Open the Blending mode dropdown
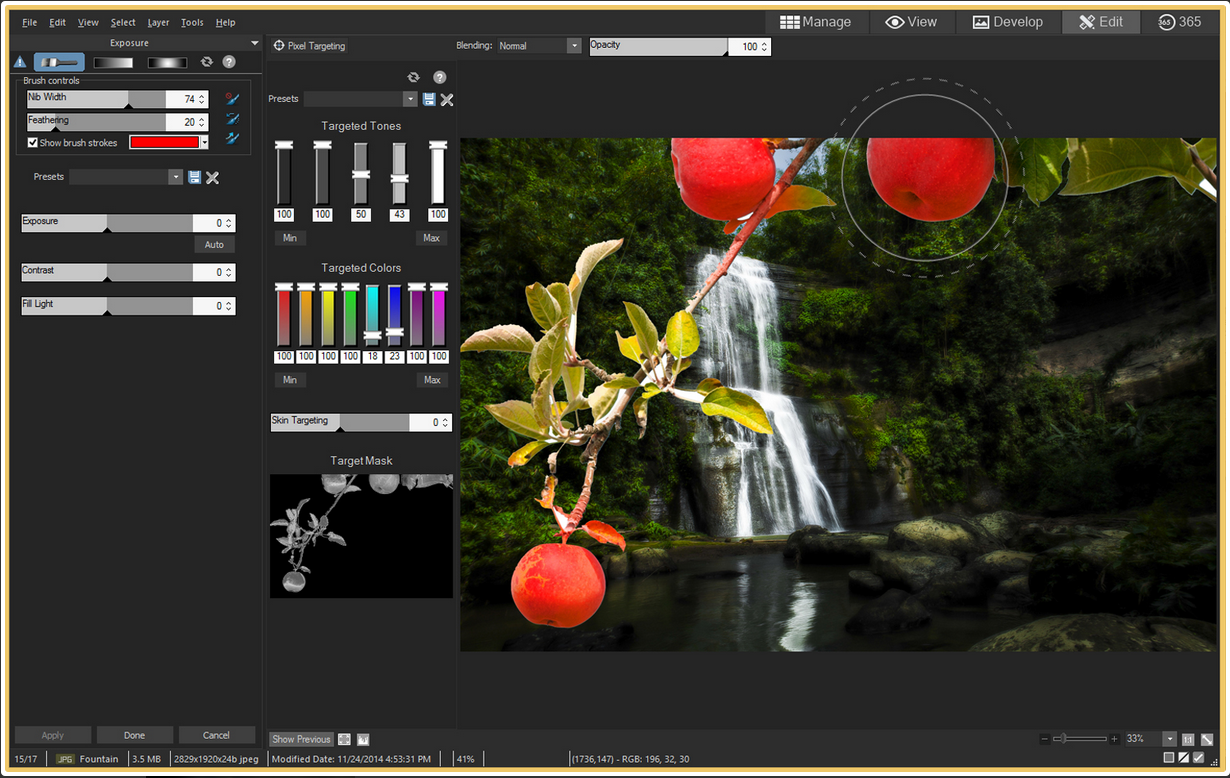The width and height of the screenshot is (1230, 778). pos(573,46)
